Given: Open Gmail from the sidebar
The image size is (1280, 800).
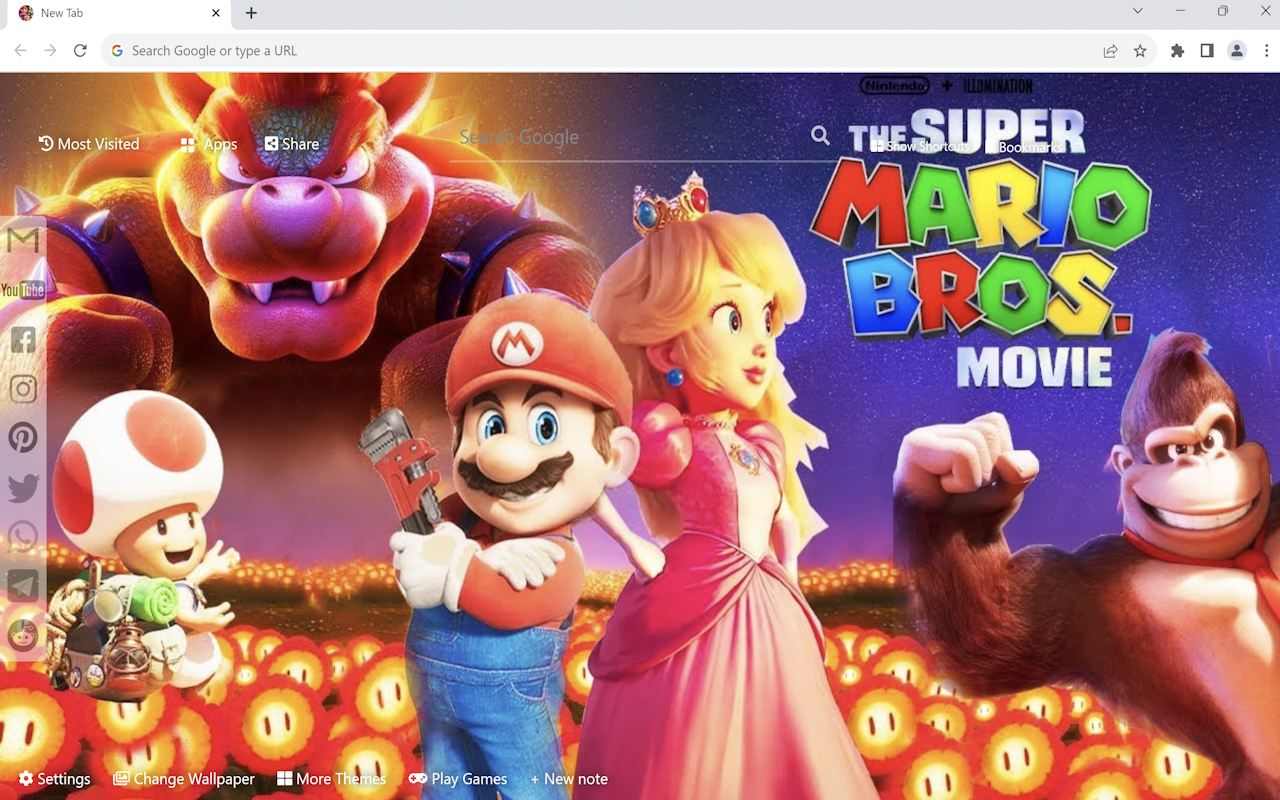Looking at the screenshot, I should [22, 240].
